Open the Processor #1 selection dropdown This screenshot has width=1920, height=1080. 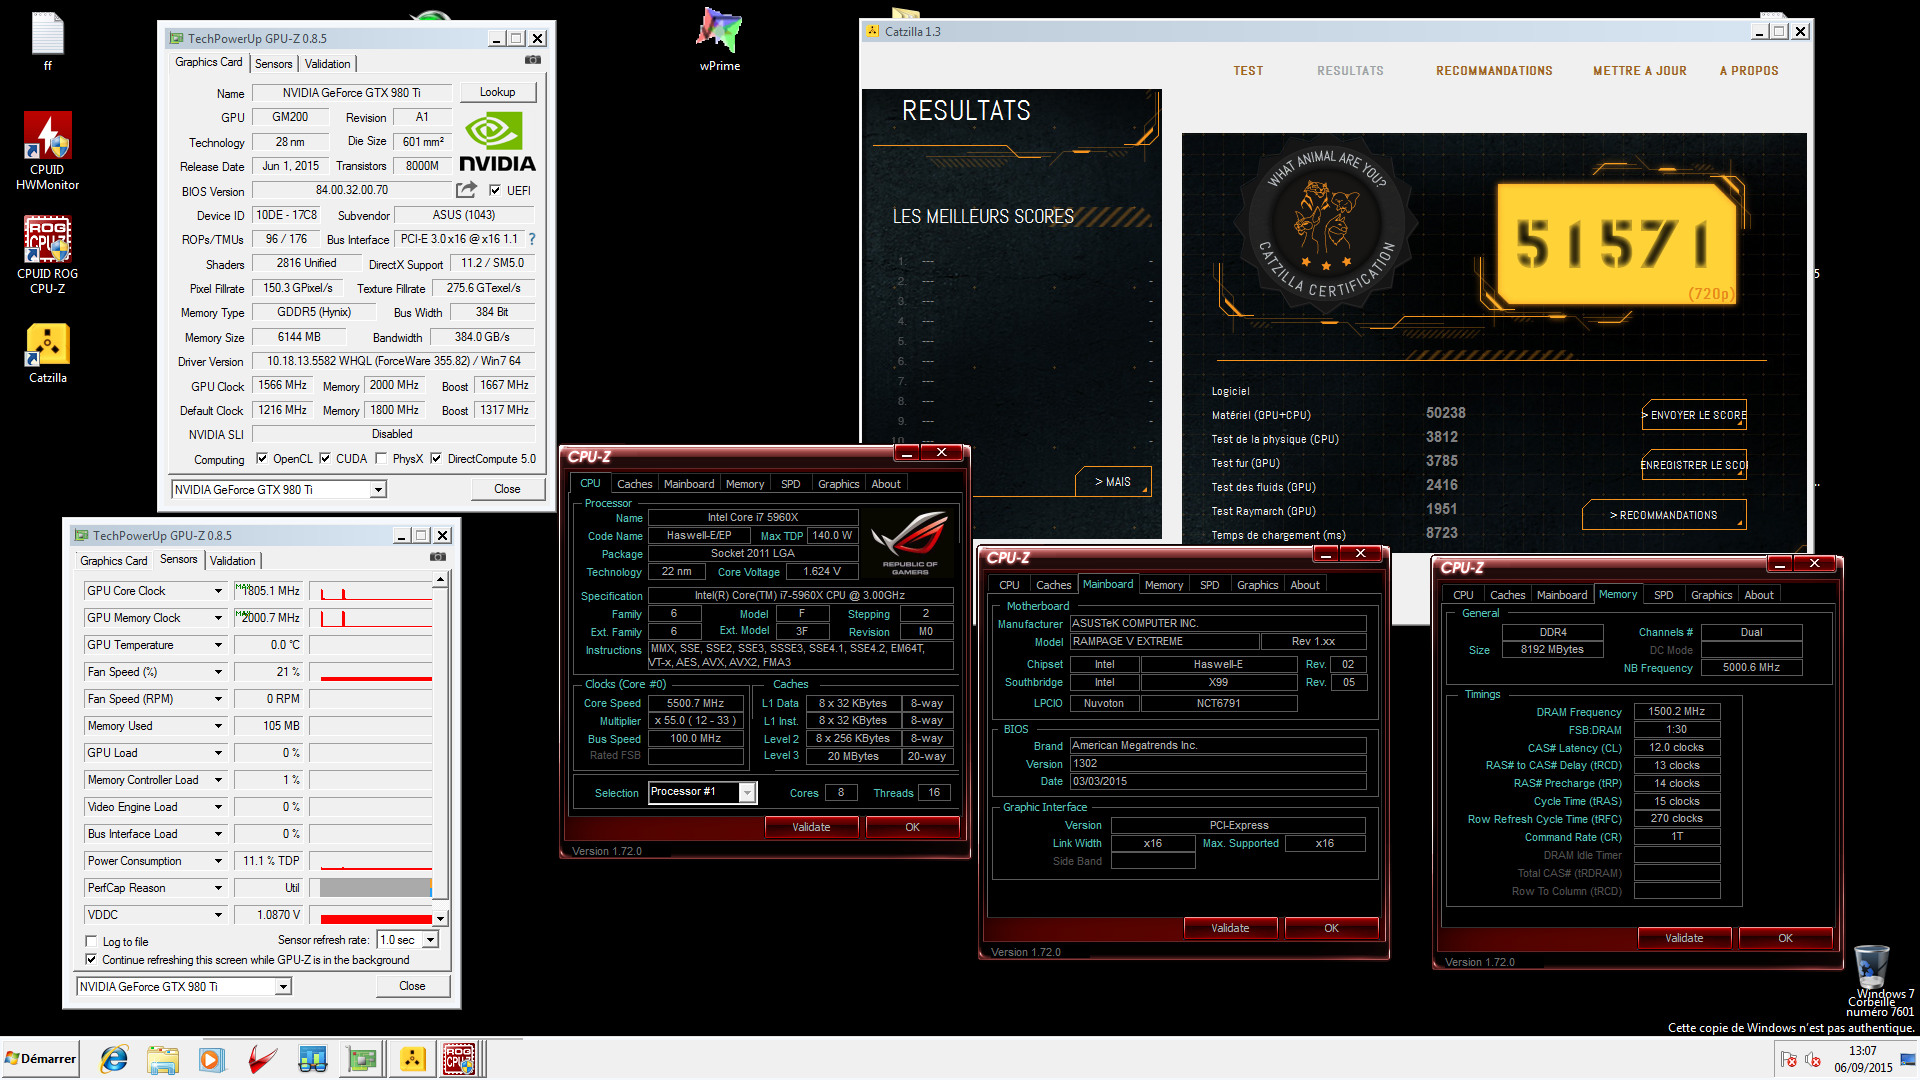747,793
